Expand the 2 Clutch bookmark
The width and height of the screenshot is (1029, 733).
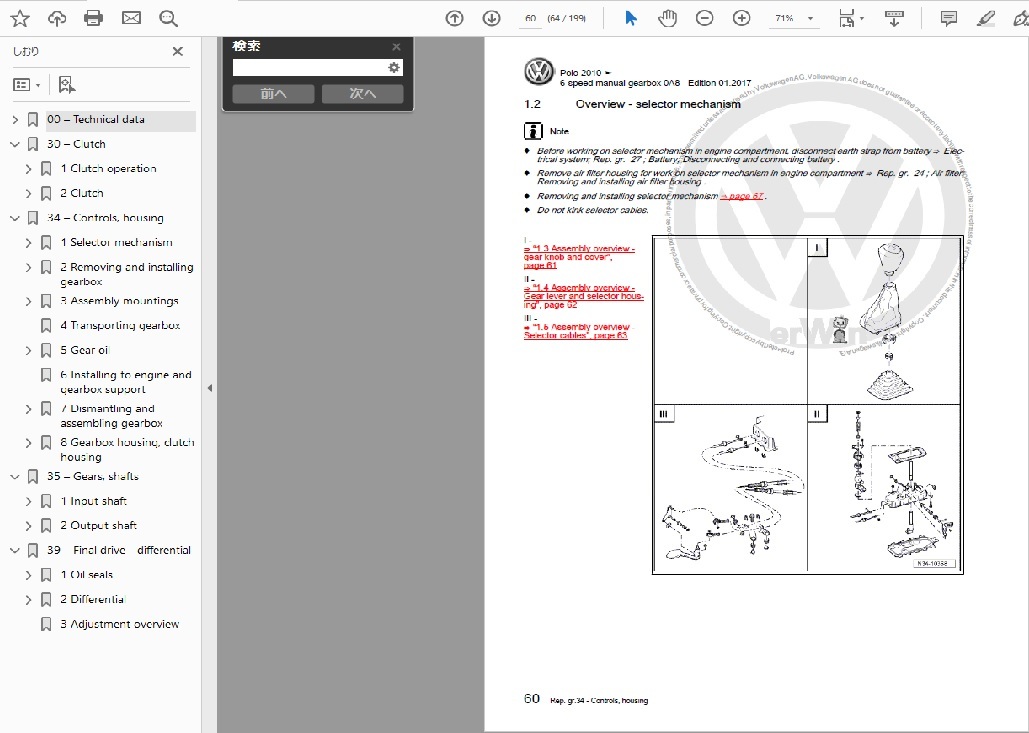28,194
